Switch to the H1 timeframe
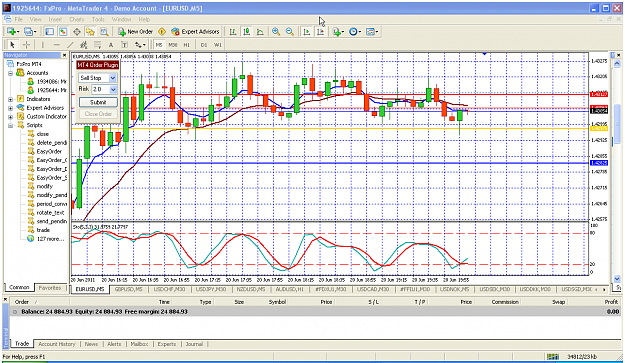This screenshot has height=363, width=625. [187, 45]
